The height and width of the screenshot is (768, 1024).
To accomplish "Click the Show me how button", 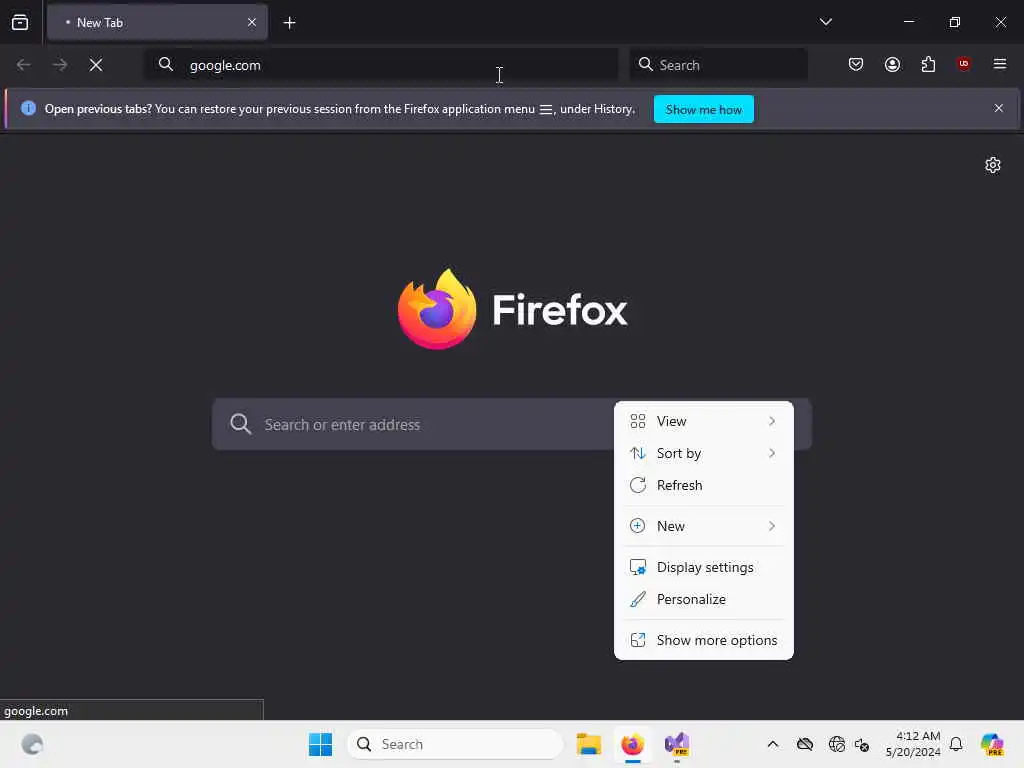I will click(x=703, y=109).
